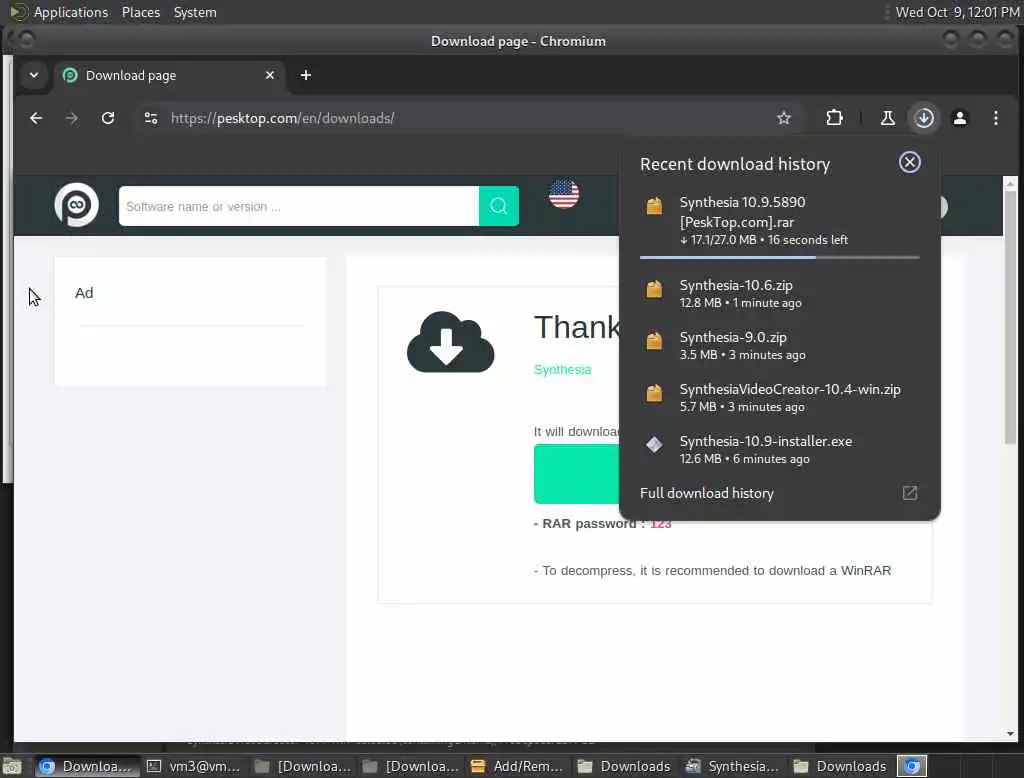Click the scrollbar up arrow
The width and height of the screenshot is (1024, 778).
click(1010, 183)
